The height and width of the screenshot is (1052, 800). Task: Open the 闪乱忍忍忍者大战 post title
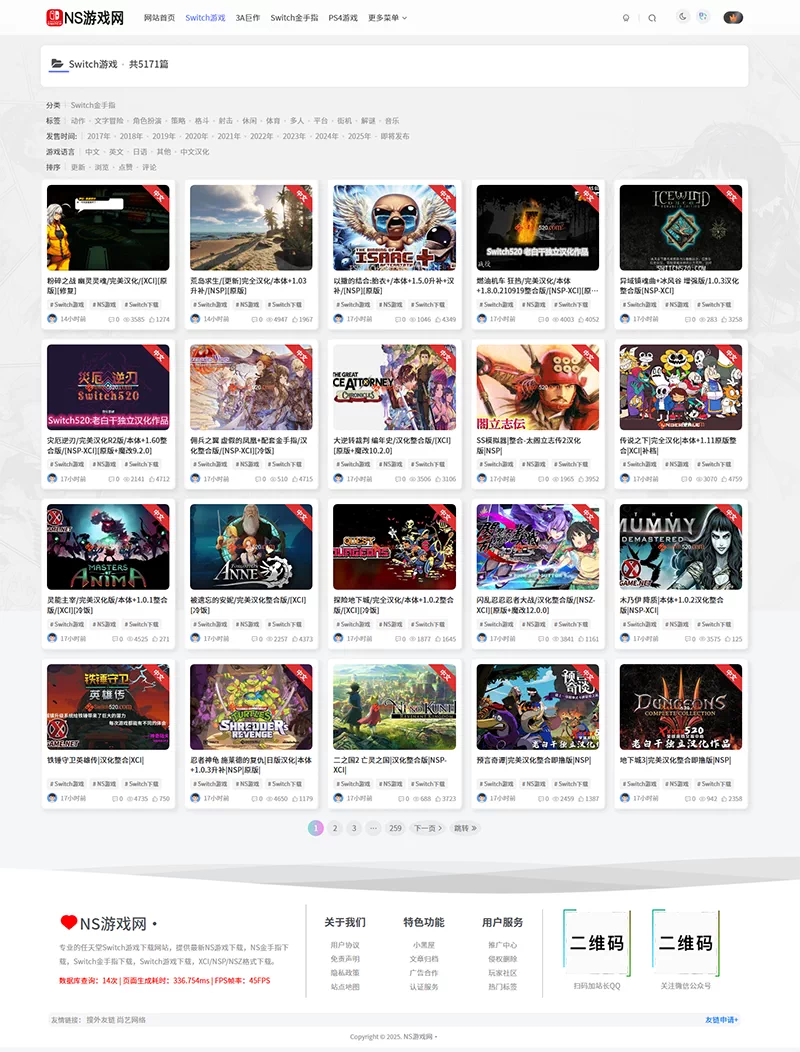[x=536, y=605]
